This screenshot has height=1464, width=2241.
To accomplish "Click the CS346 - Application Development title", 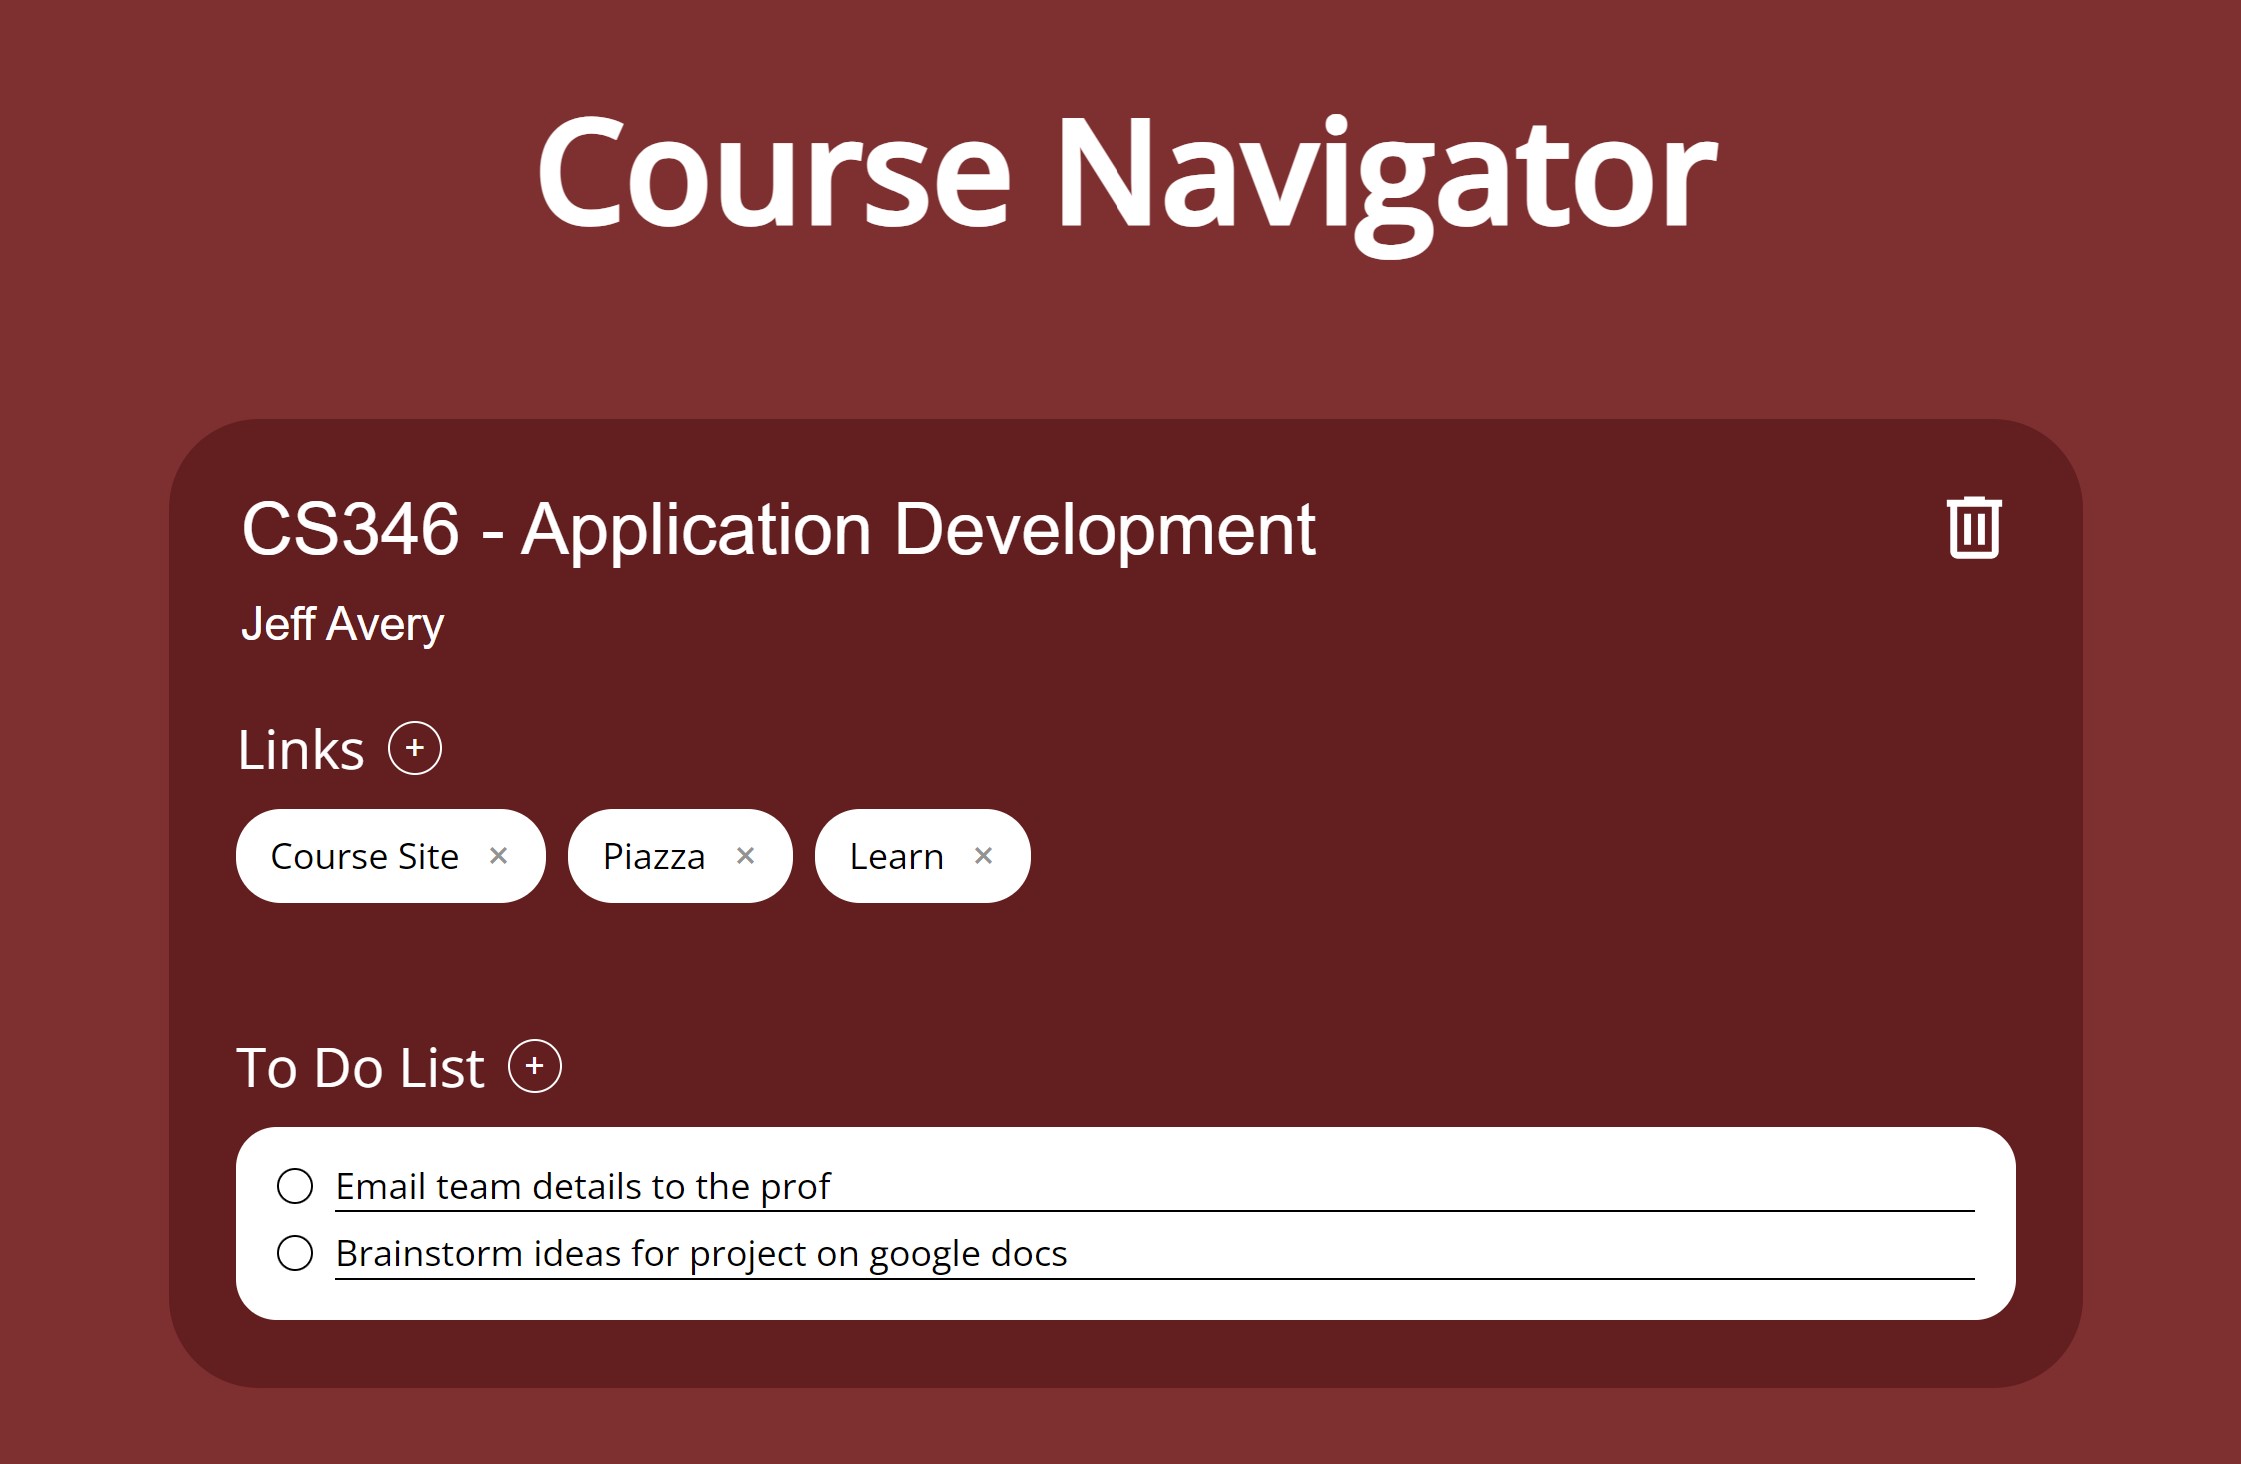I will [x=778, y=530].
